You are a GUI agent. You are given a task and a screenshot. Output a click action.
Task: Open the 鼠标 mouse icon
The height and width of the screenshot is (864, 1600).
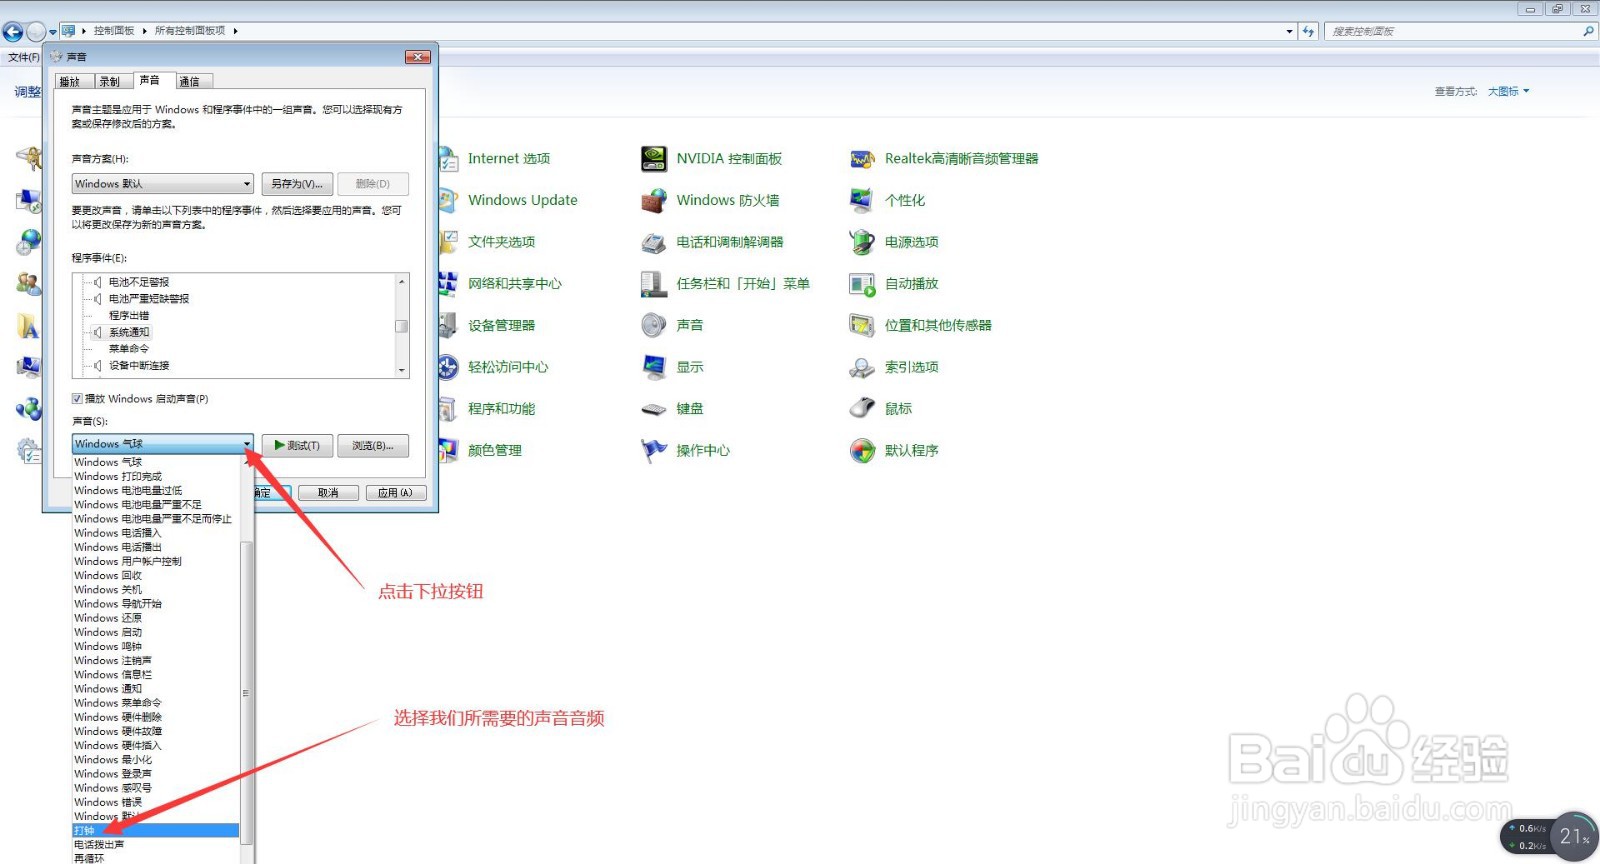862,409
